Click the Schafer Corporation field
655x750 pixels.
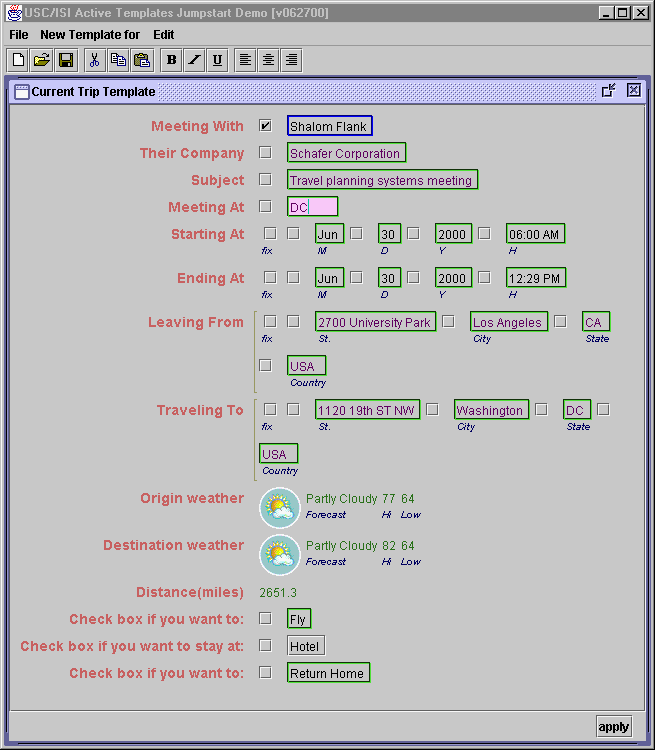346,153
